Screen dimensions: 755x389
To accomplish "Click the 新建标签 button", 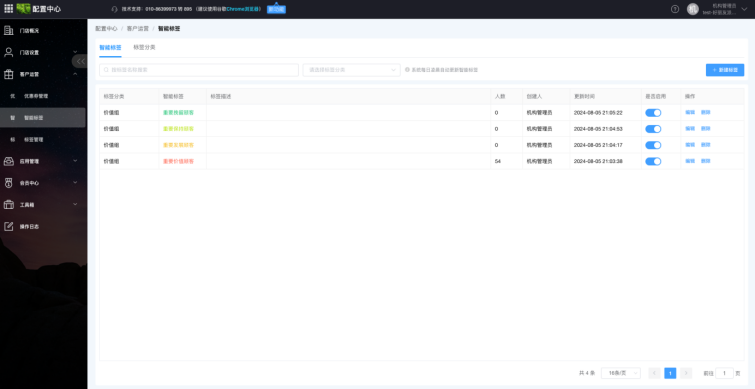I will pos(725,70).
